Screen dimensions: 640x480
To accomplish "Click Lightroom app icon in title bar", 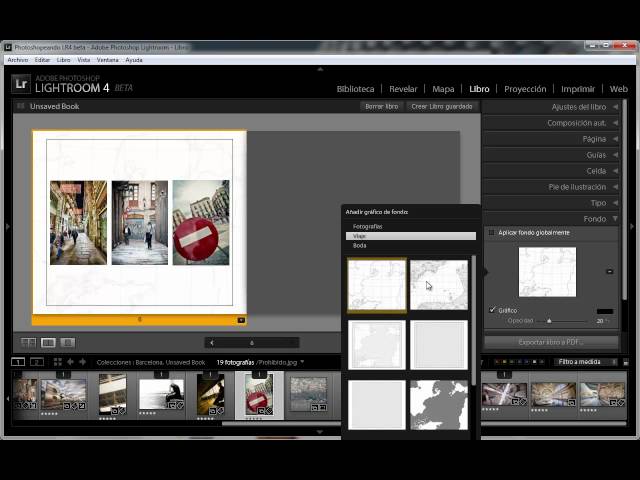I will 8,47.
